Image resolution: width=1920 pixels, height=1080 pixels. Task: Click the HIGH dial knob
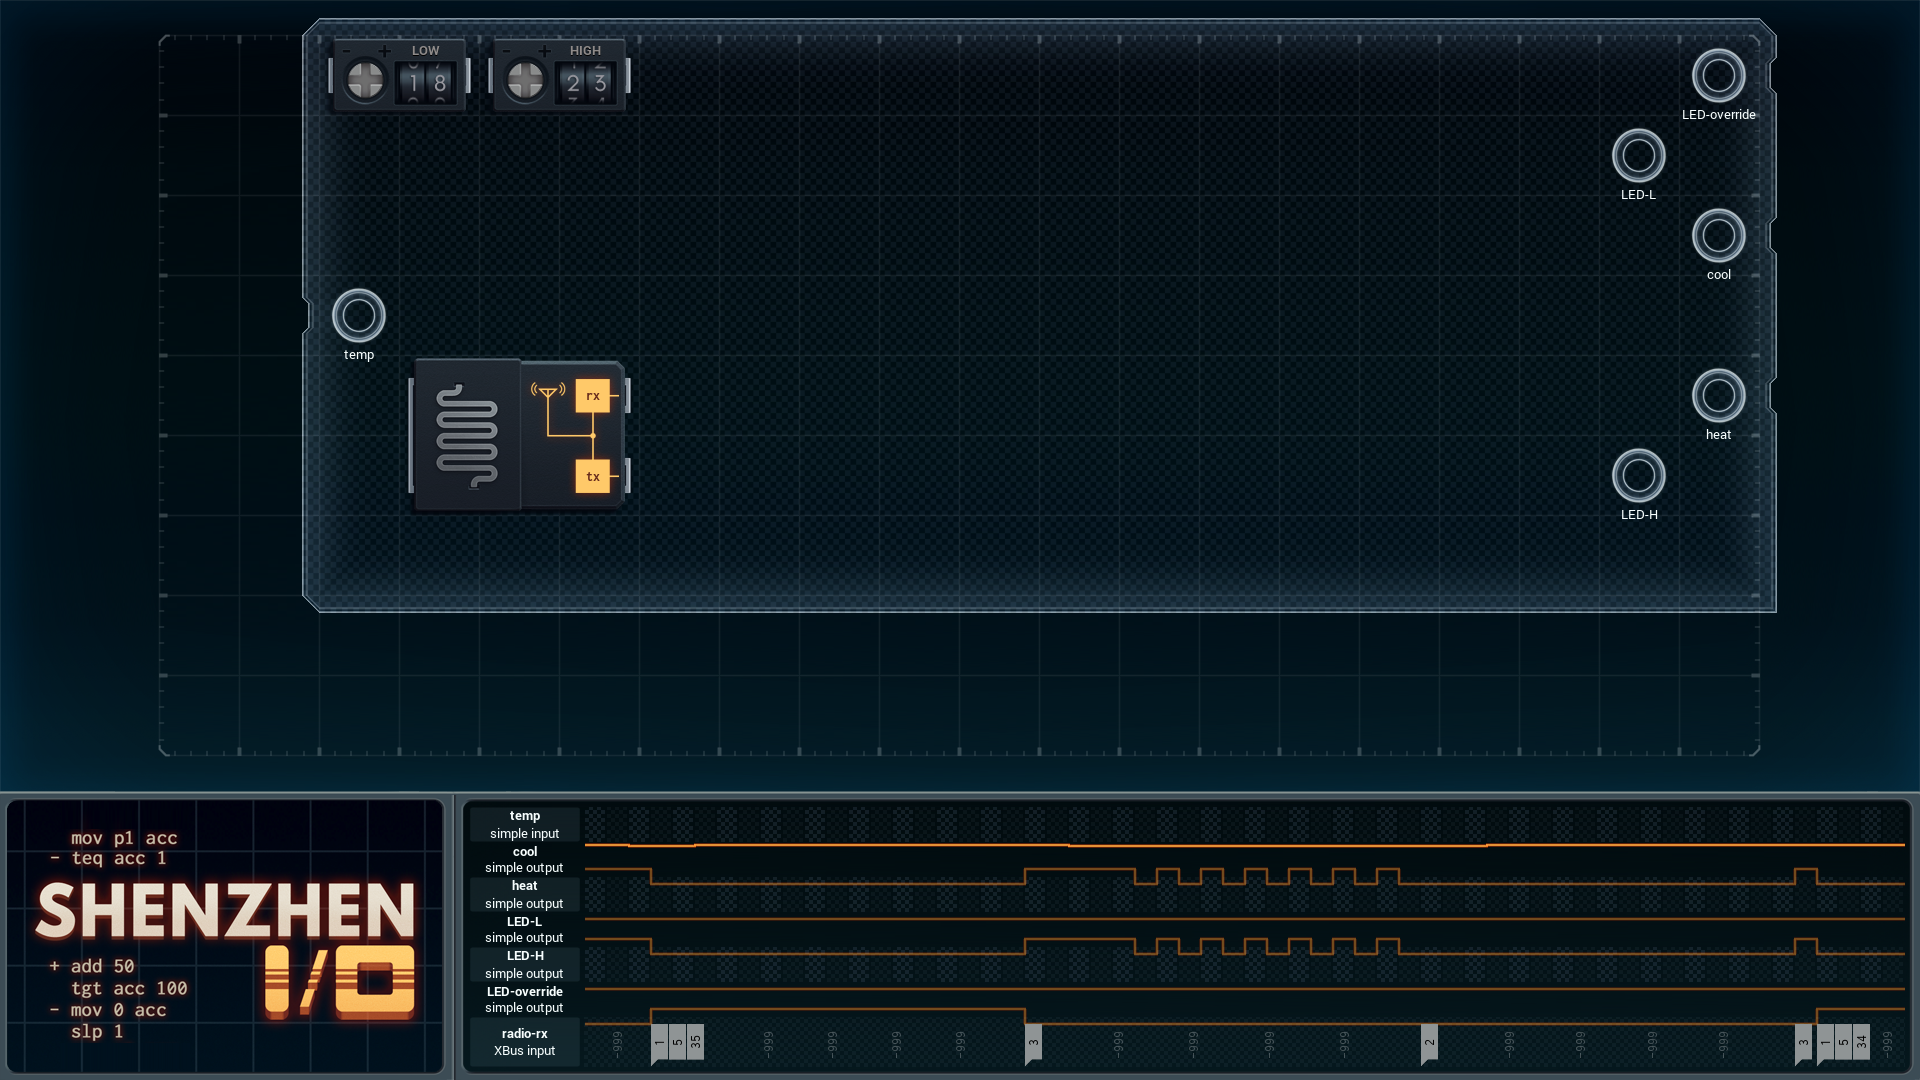pyautogui.click(x=525, y=81)
